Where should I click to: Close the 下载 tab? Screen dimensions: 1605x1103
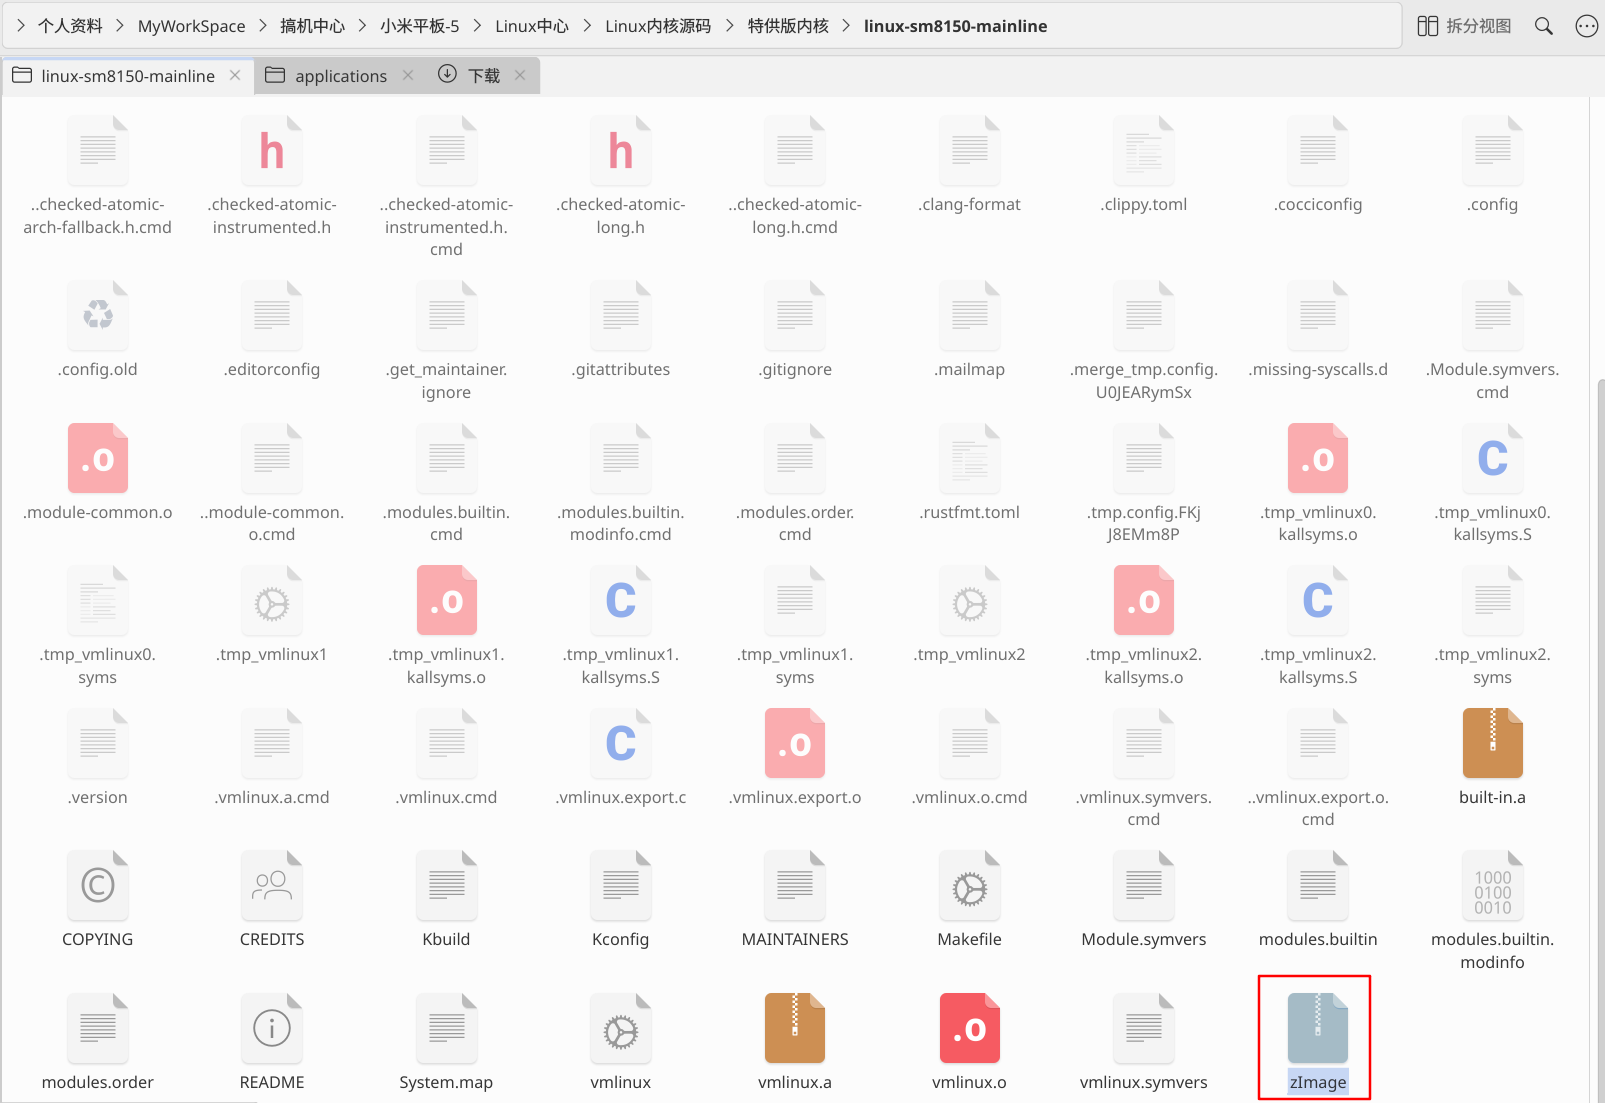point(520,75)
